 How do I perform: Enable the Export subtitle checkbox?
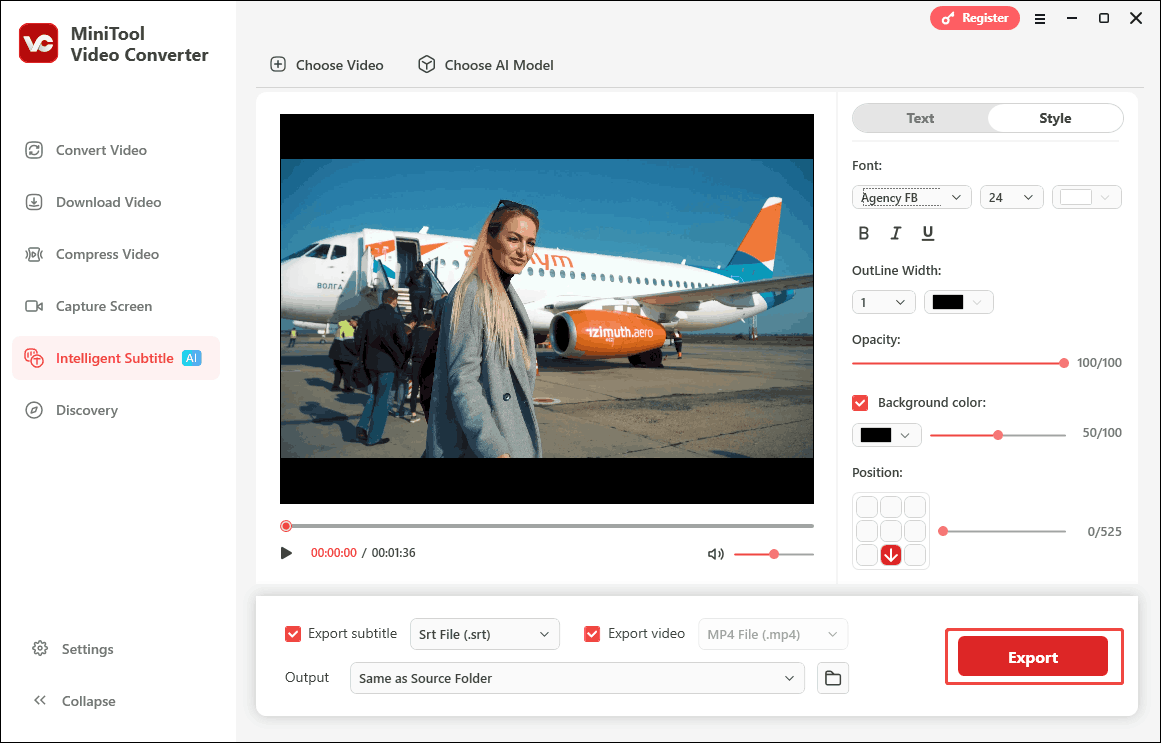click(x=293, y=633)
